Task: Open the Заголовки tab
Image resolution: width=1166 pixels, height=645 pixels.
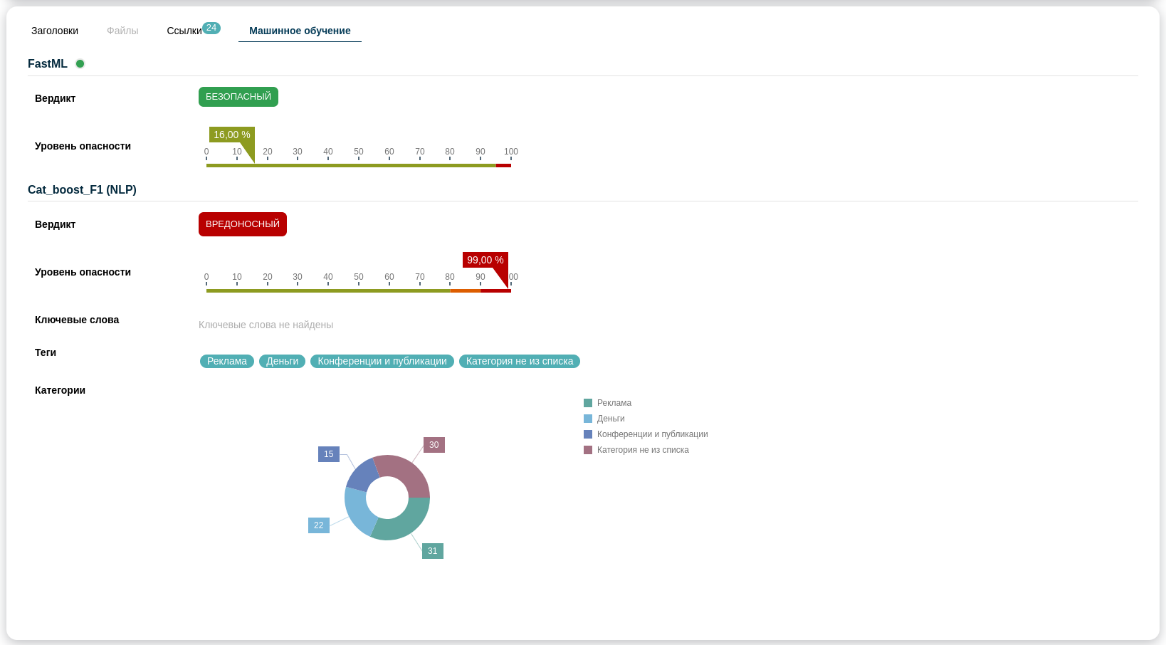Action: coord(54,31)
